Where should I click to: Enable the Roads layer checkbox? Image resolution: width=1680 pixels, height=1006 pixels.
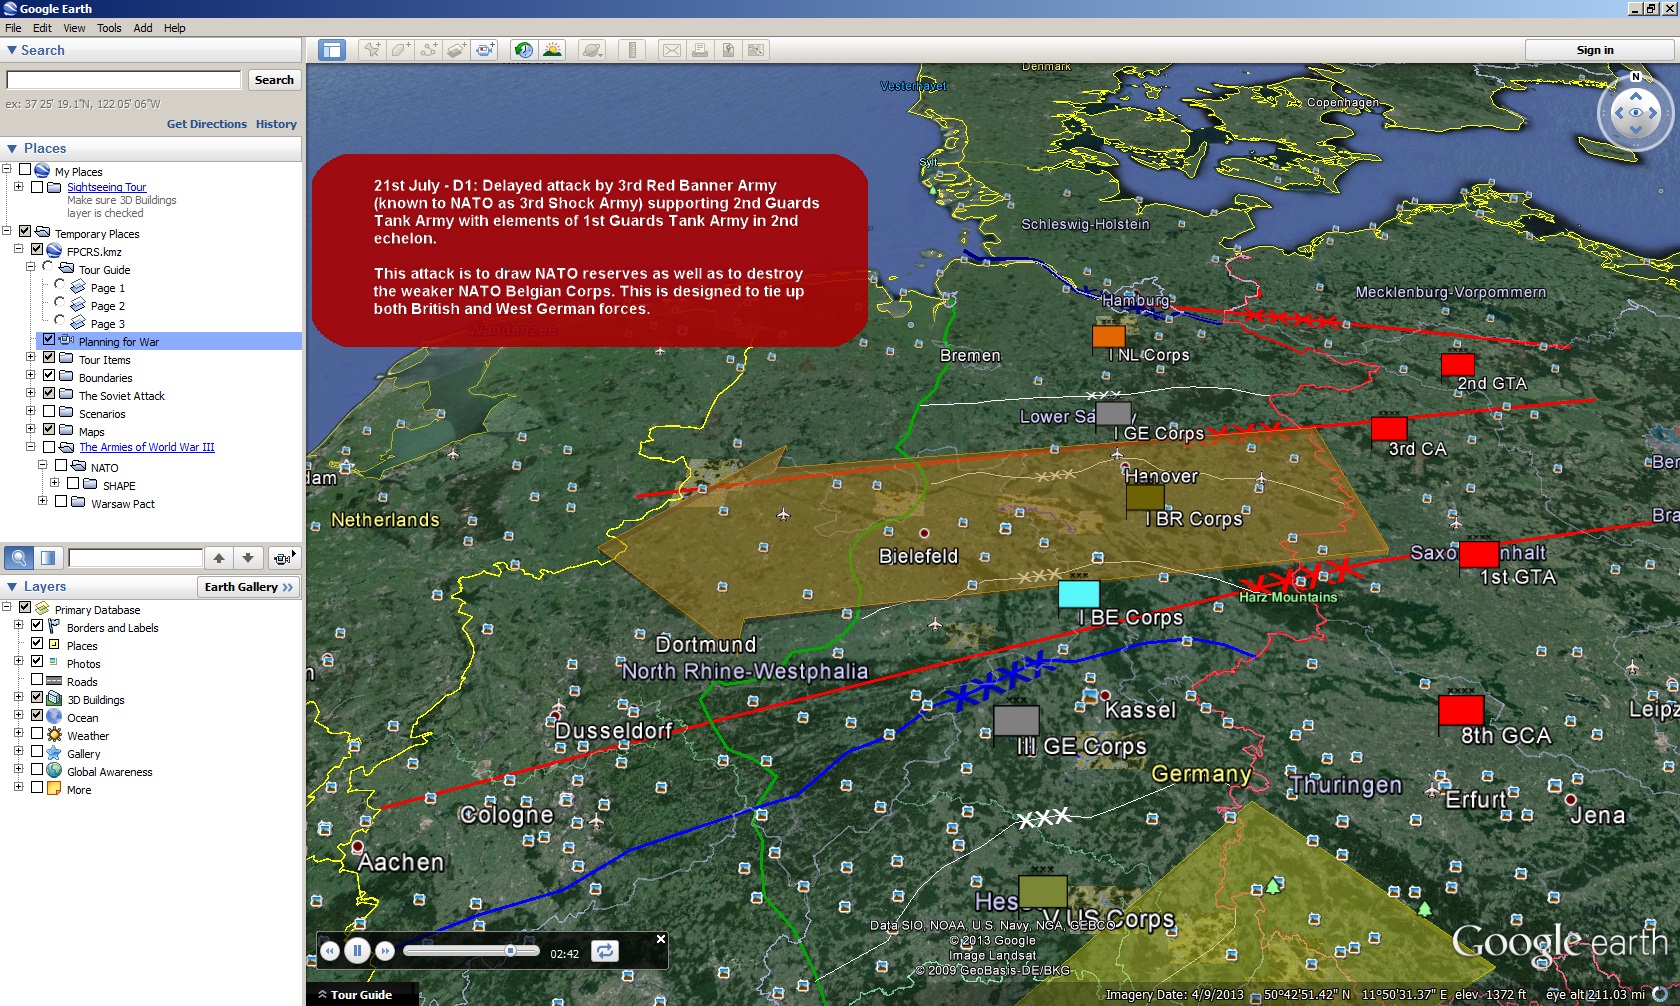pyautogui.click(x=37, y=680)
